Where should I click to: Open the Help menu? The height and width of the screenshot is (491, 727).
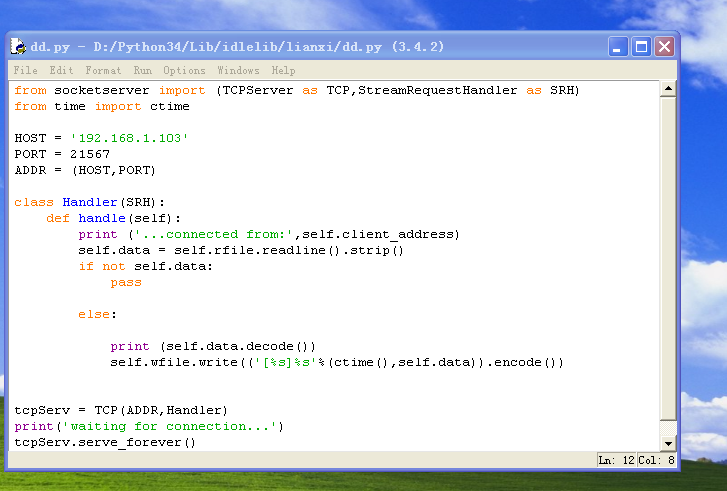284,71
